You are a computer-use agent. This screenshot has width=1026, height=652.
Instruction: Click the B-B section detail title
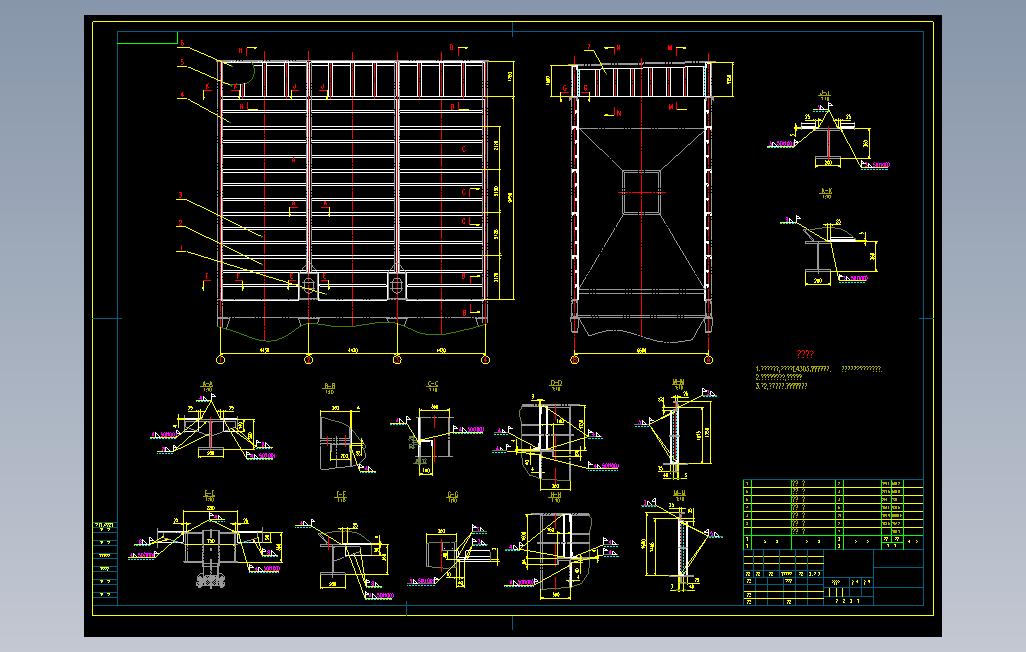(329, 386)
